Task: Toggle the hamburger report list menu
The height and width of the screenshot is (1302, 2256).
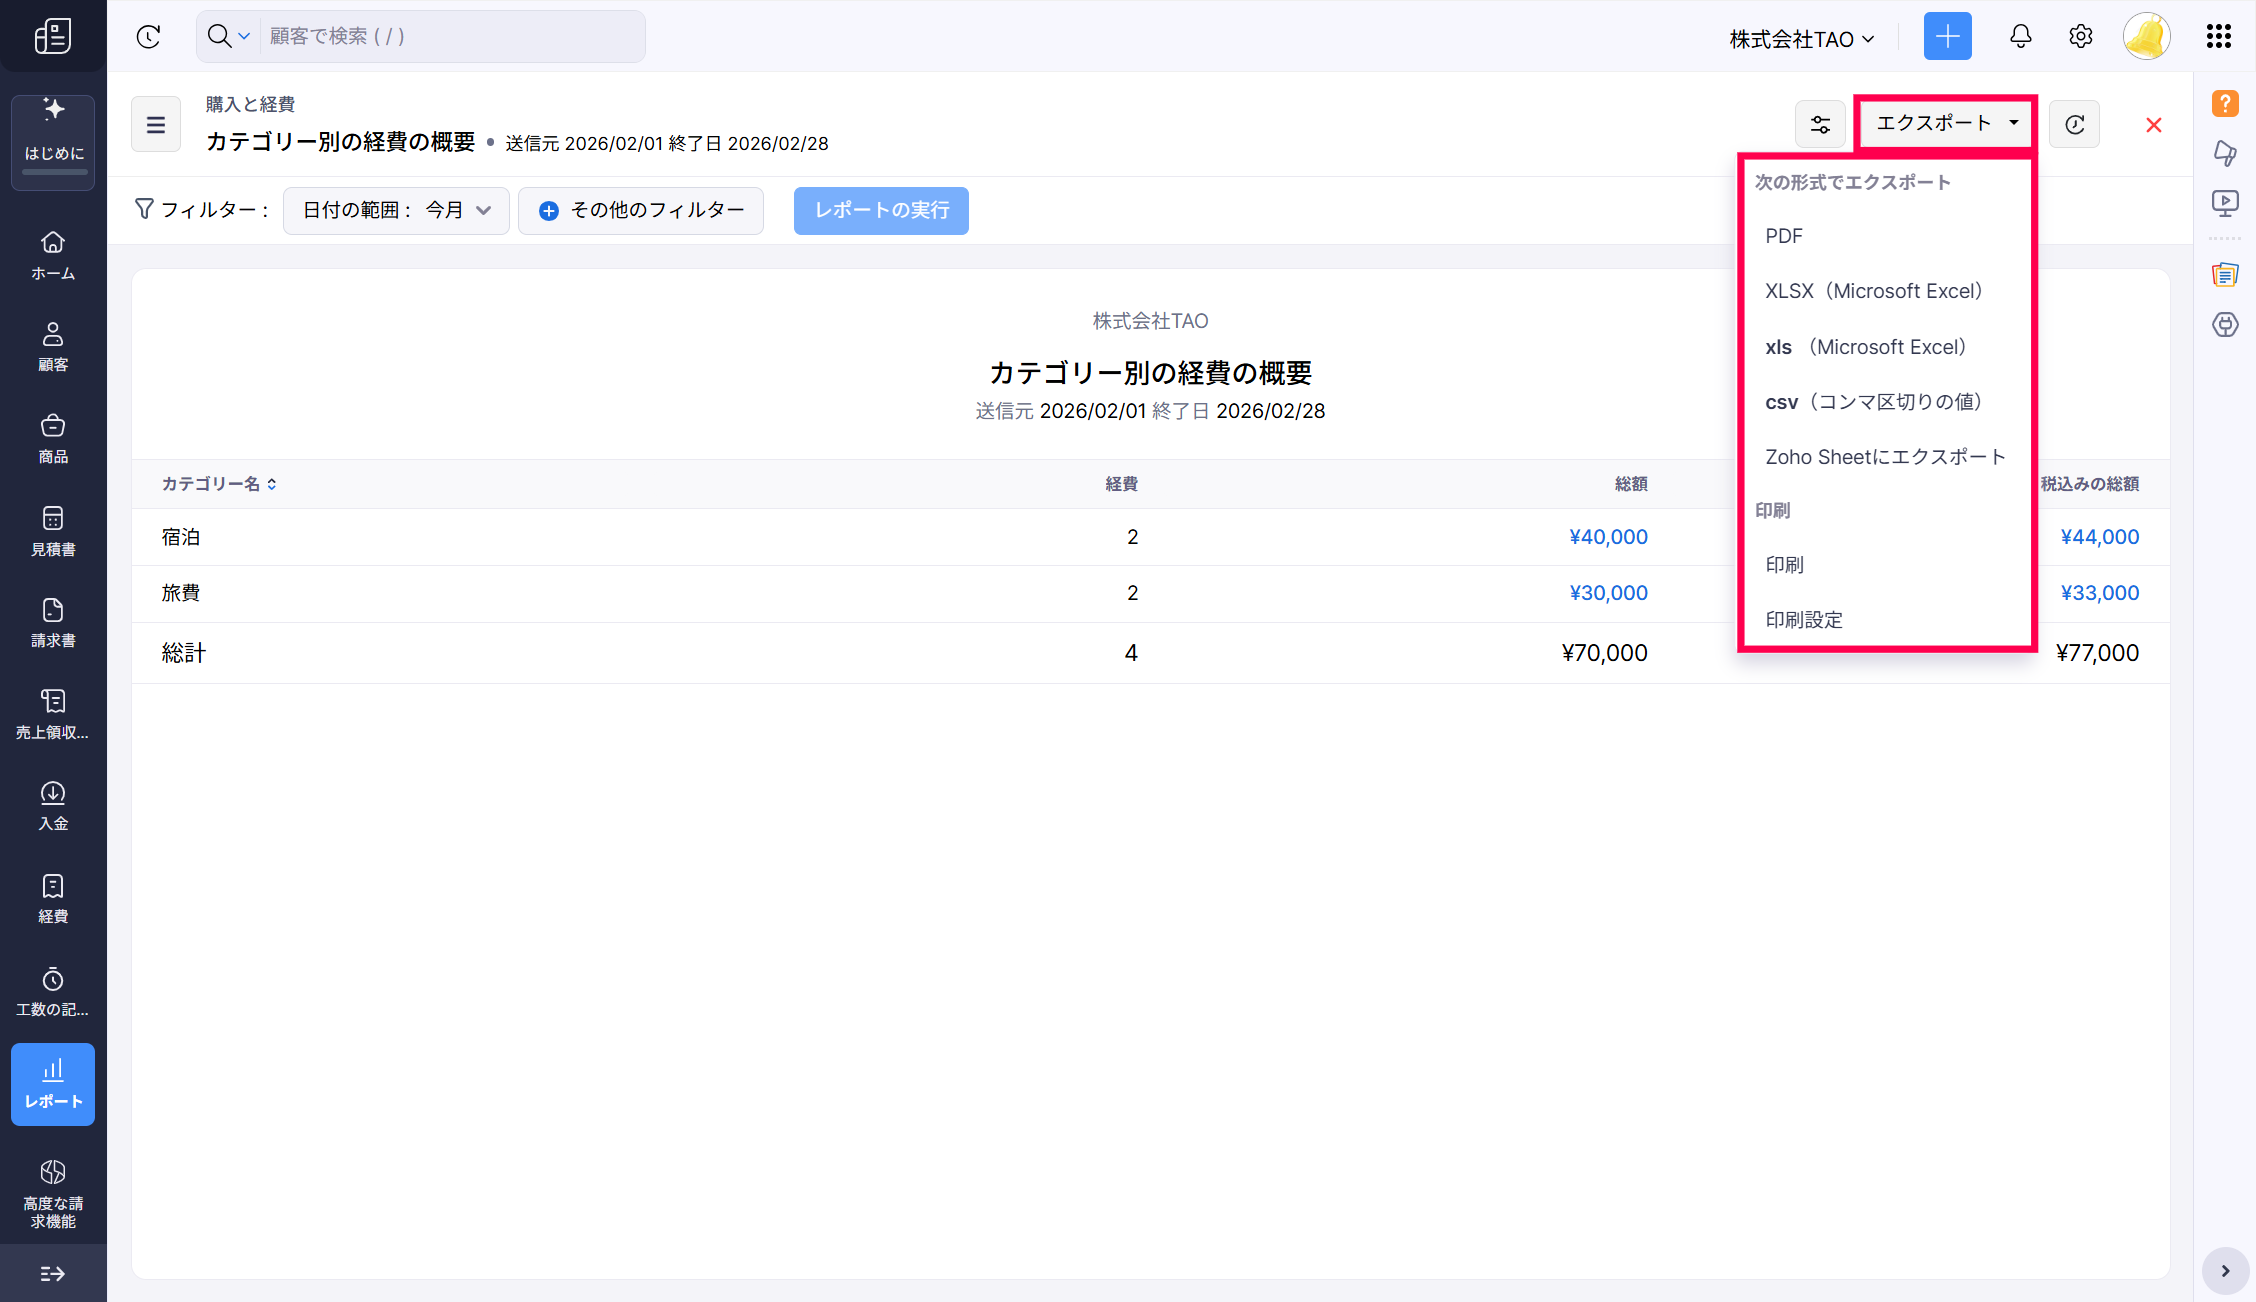Action: point(156,125)
